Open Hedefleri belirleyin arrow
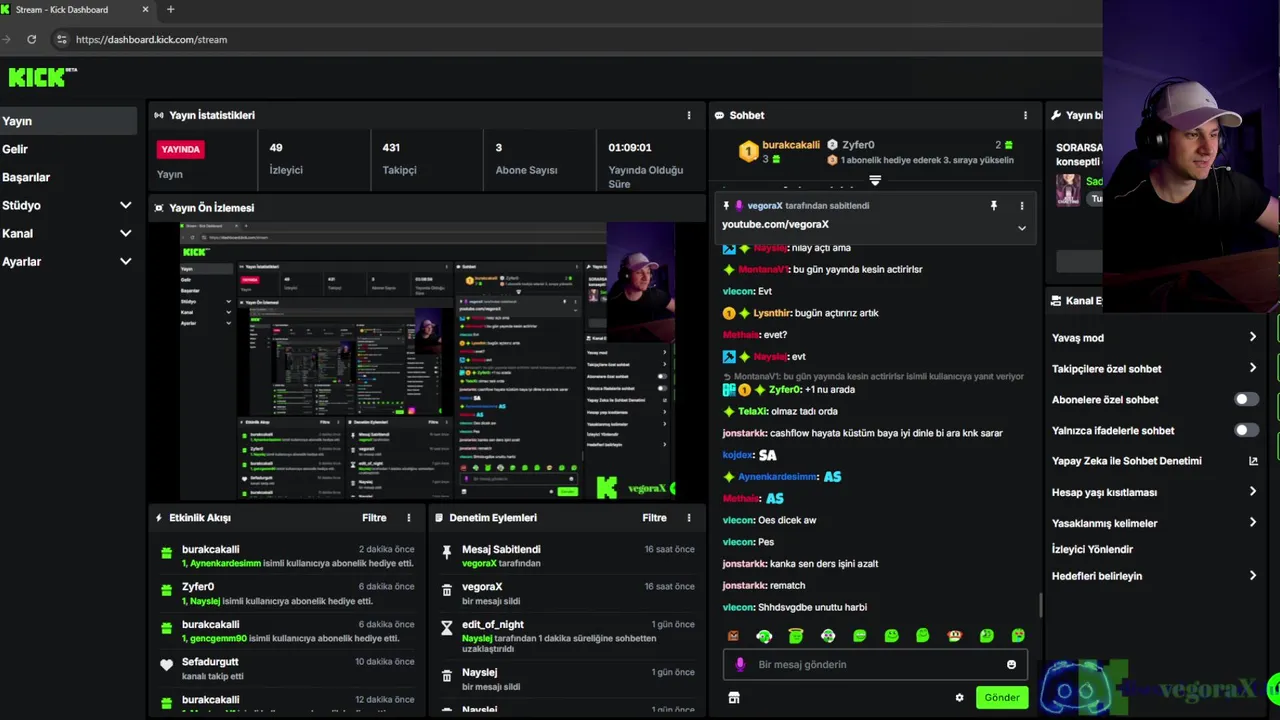Screen dimensions: 1280x720 (1252, 575)
